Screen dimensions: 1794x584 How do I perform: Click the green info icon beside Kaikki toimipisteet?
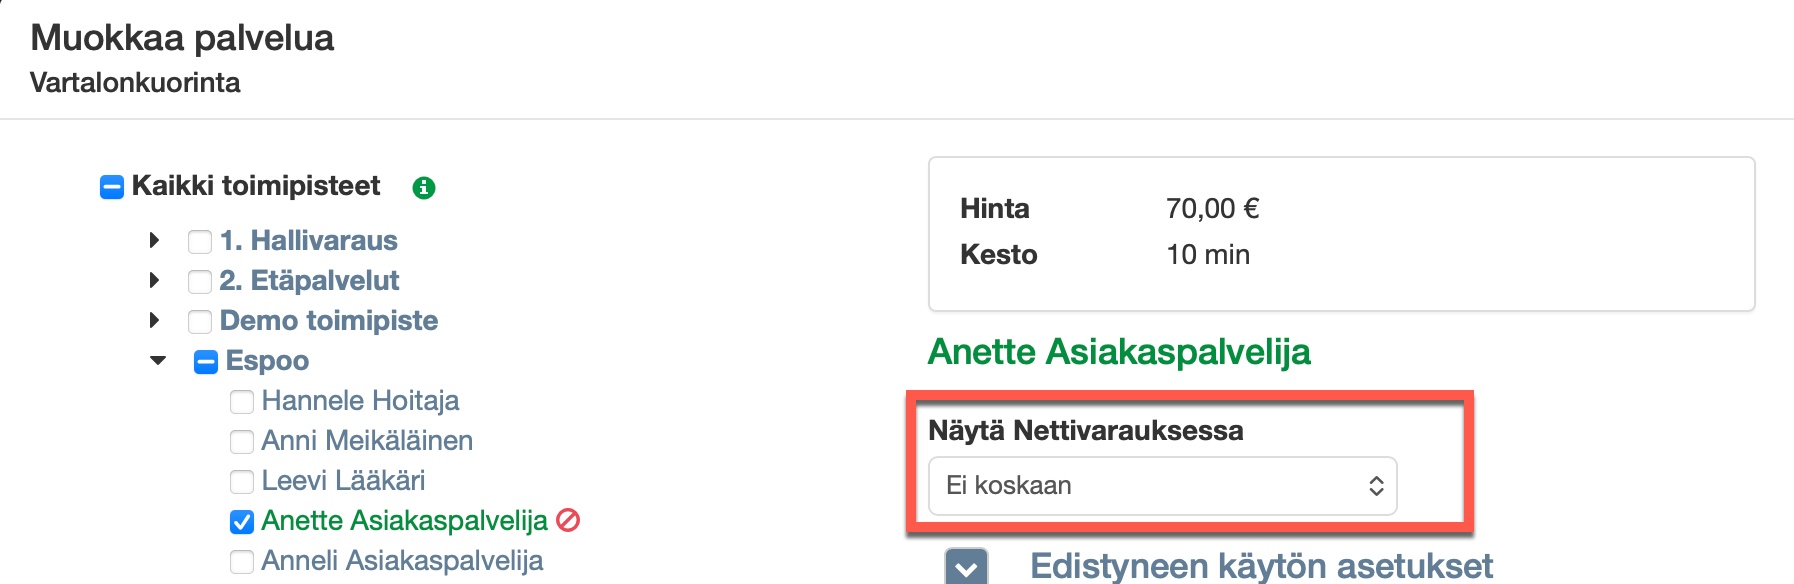pos(424,187)
